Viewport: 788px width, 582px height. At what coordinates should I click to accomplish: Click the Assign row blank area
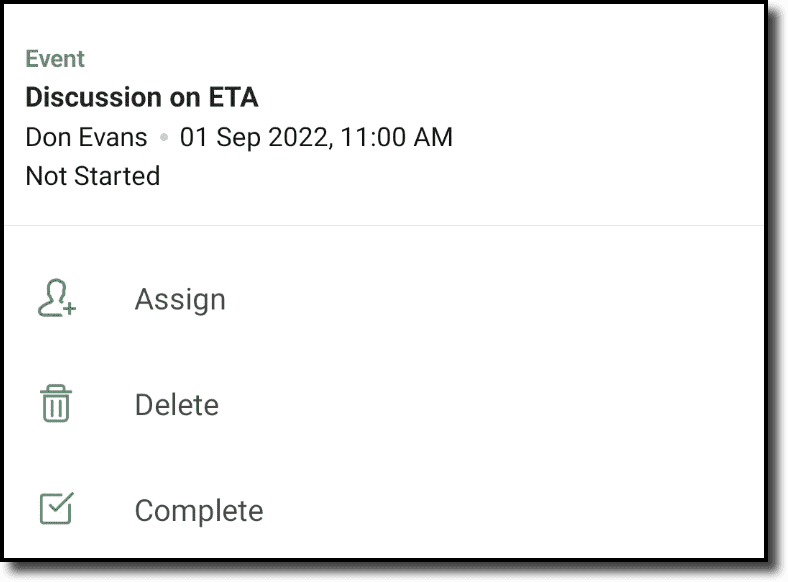(x=500, y=299)
